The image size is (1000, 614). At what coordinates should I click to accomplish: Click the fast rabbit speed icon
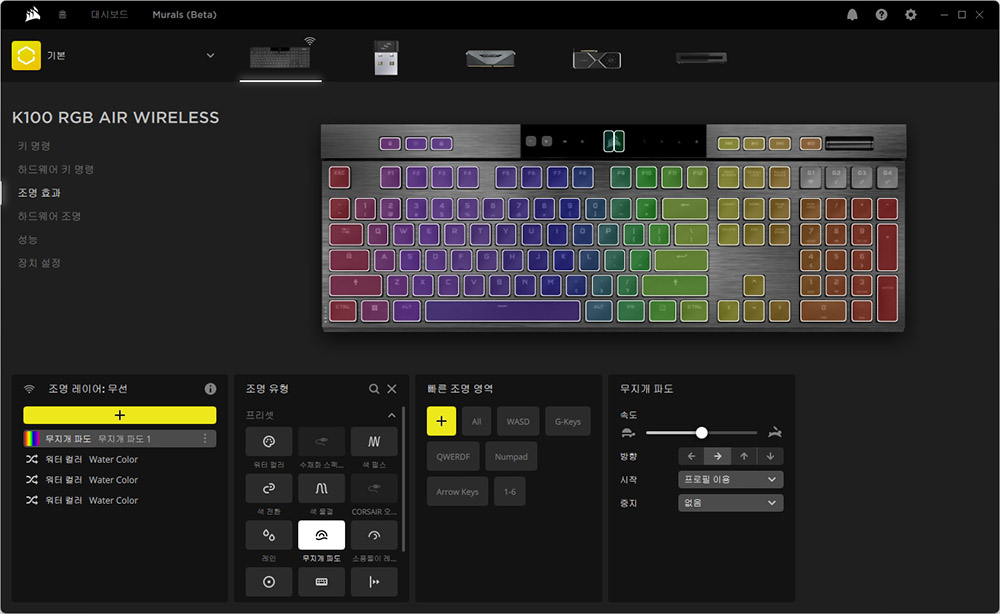[775, 433]
